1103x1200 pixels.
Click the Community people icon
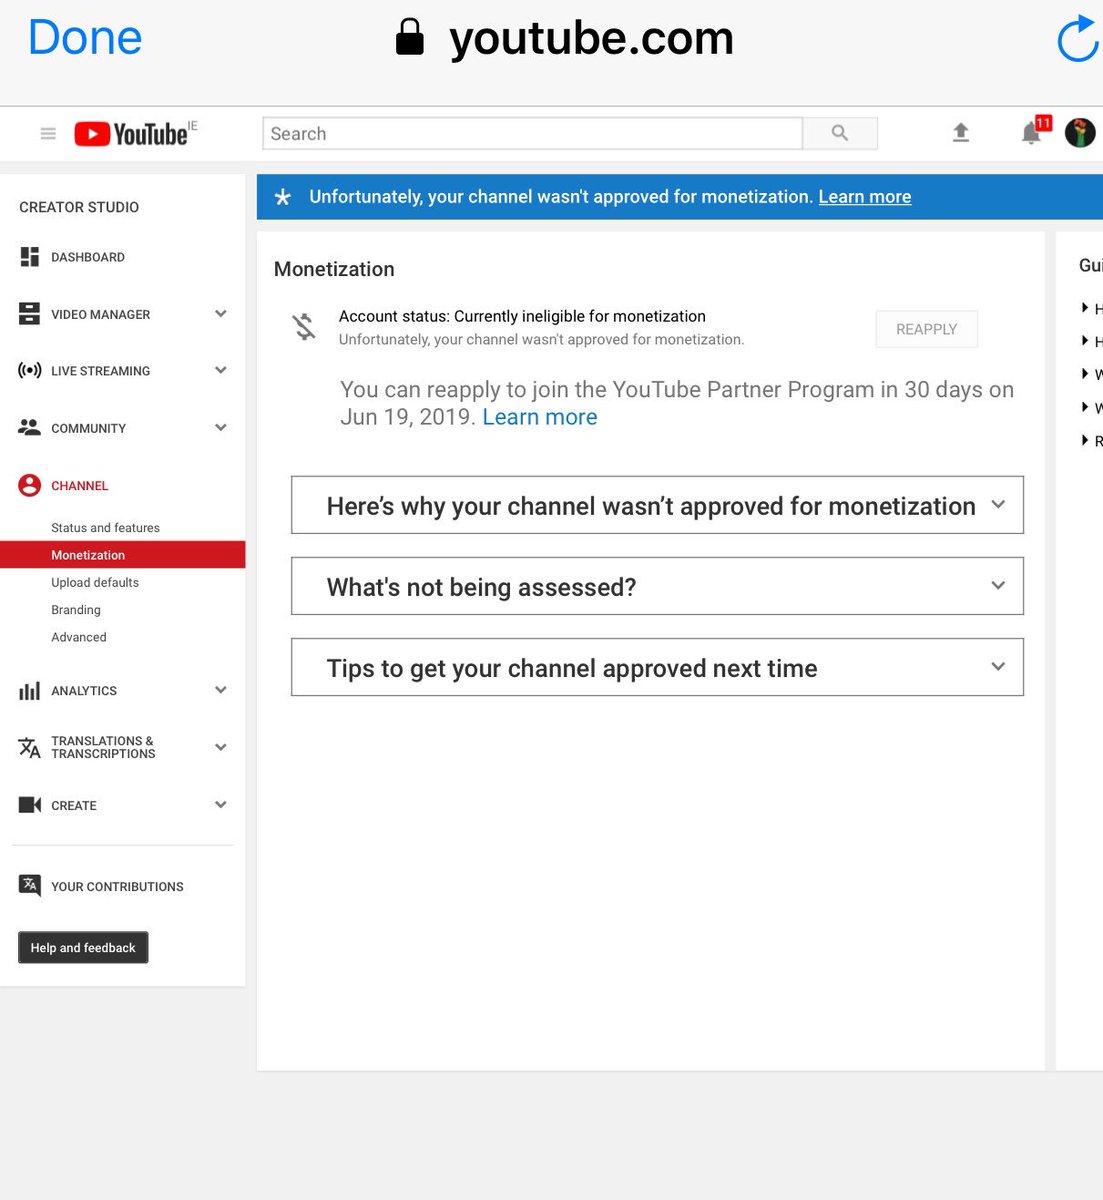30,427
